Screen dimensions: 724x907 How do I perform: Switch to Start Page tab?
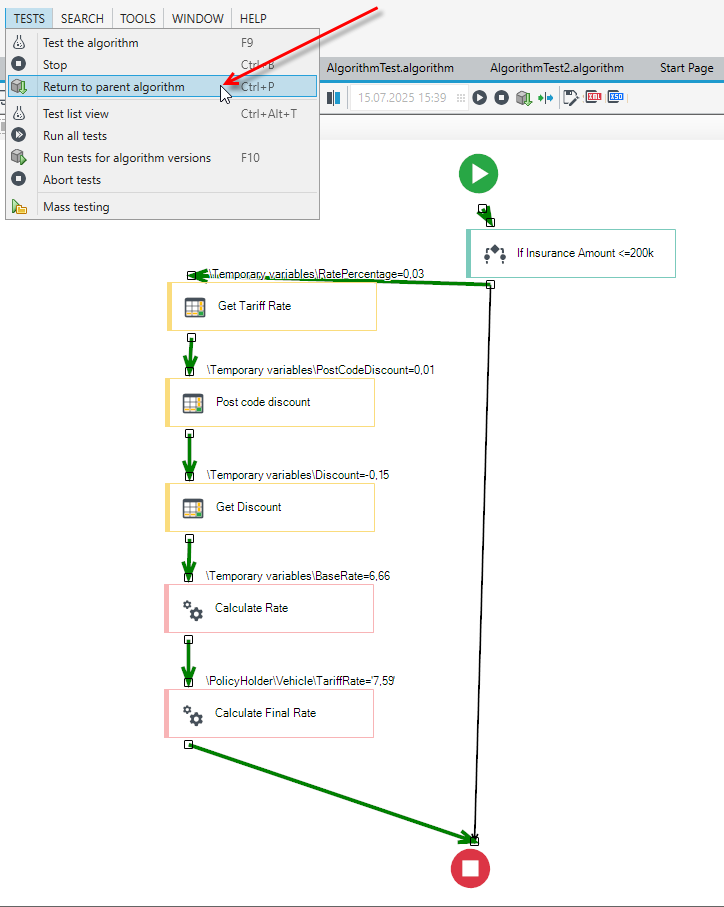(686, 68)
